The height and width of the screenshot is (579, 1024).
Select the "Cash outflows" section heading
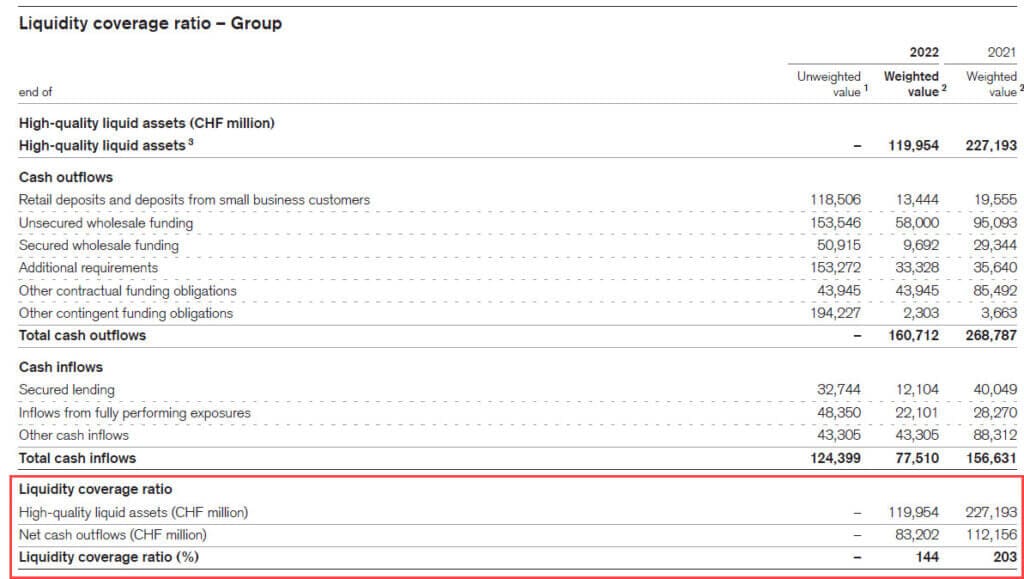66,177
